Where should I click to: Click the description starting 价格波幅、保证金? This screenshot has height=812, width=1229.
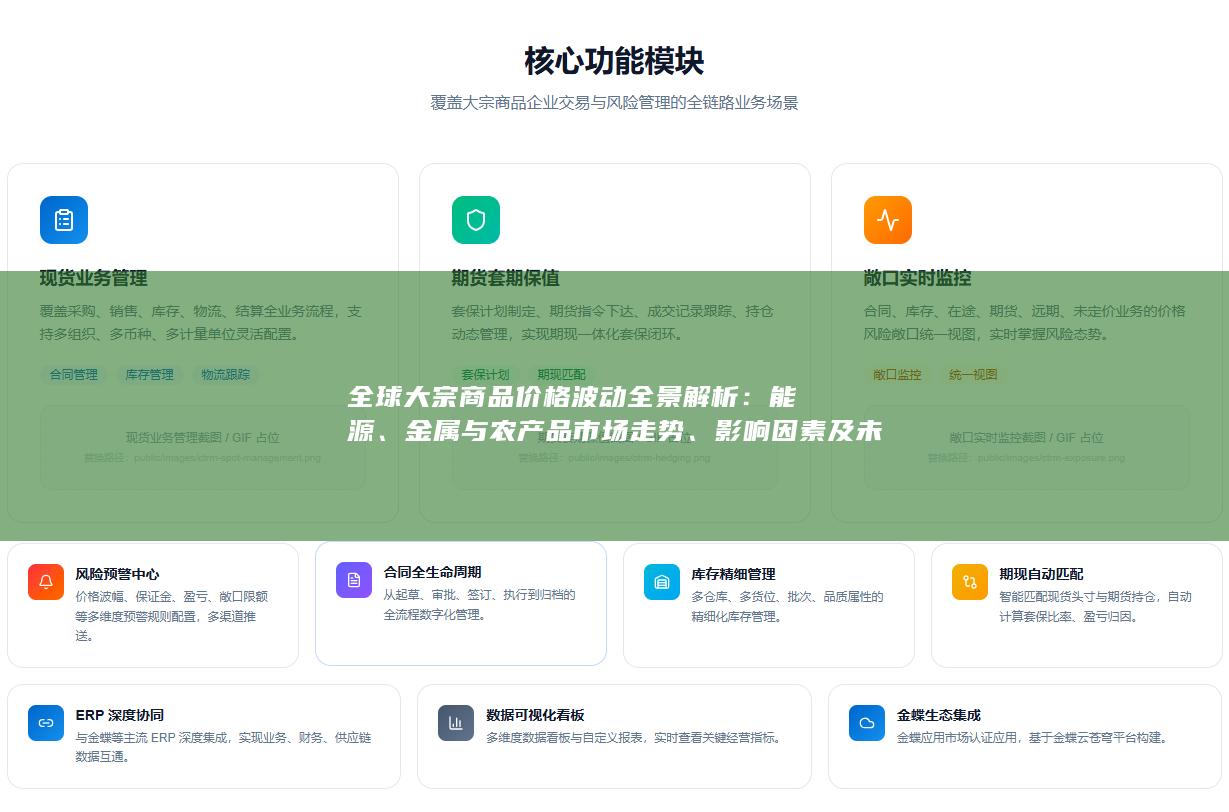click(x=172, y=616)
